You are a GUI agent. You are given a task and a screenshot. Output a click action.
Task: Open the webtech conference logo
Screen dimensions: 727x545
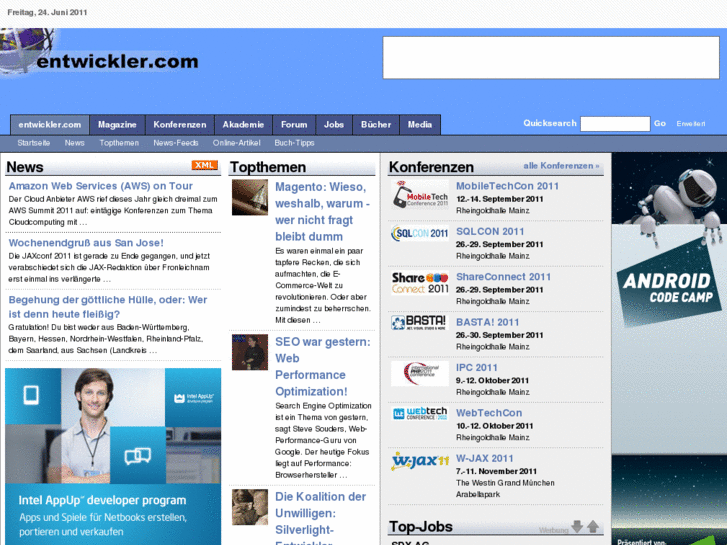point(420,413)
